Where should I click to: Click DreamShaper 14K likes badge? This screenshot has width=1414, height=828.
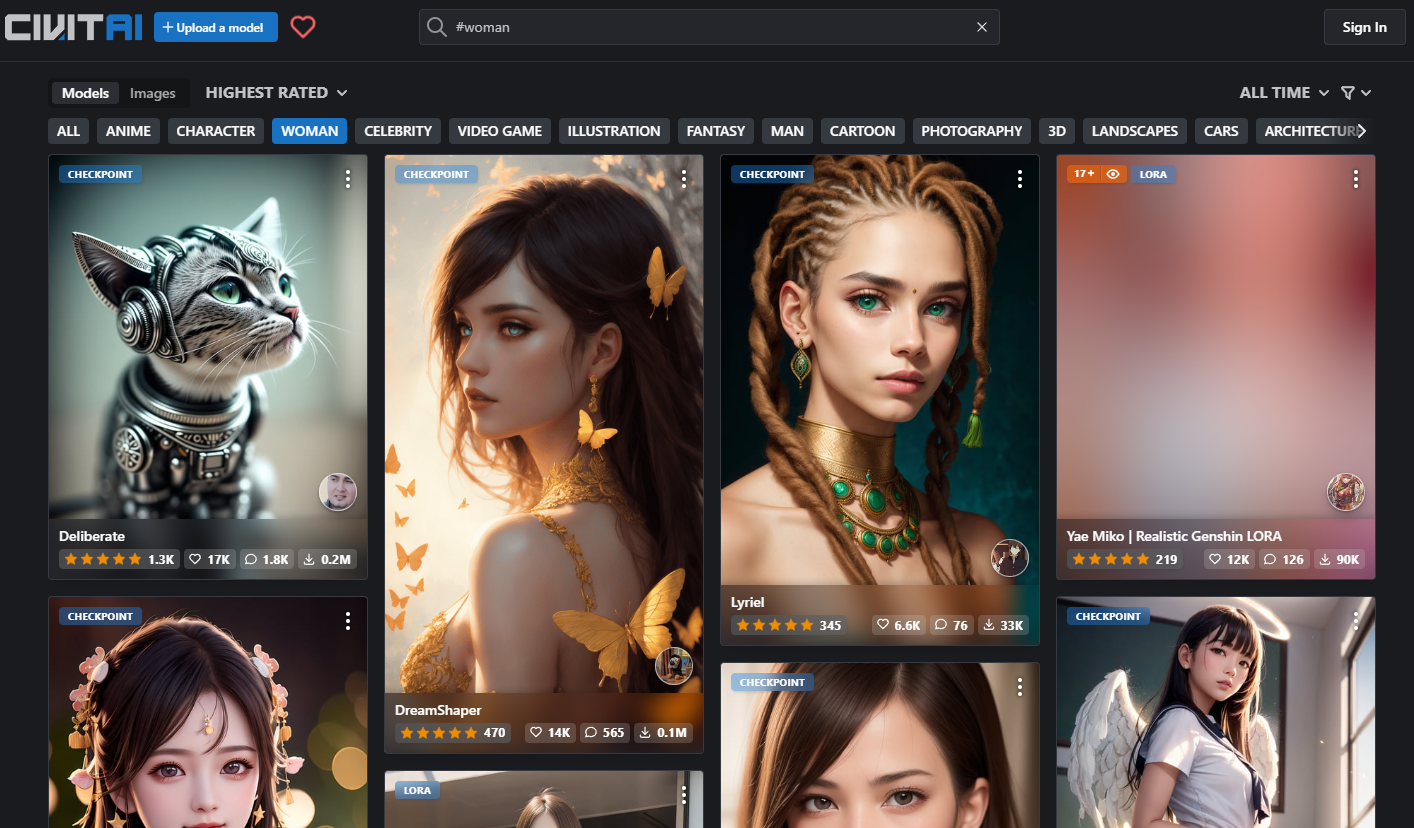pyautogui.click(x=549, y=732)
